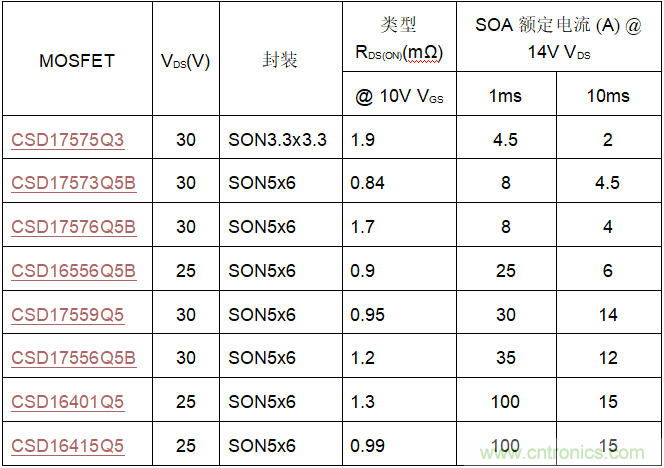Select the CSD17559Q5 link

pyautogui.click(x=68, y=315)
